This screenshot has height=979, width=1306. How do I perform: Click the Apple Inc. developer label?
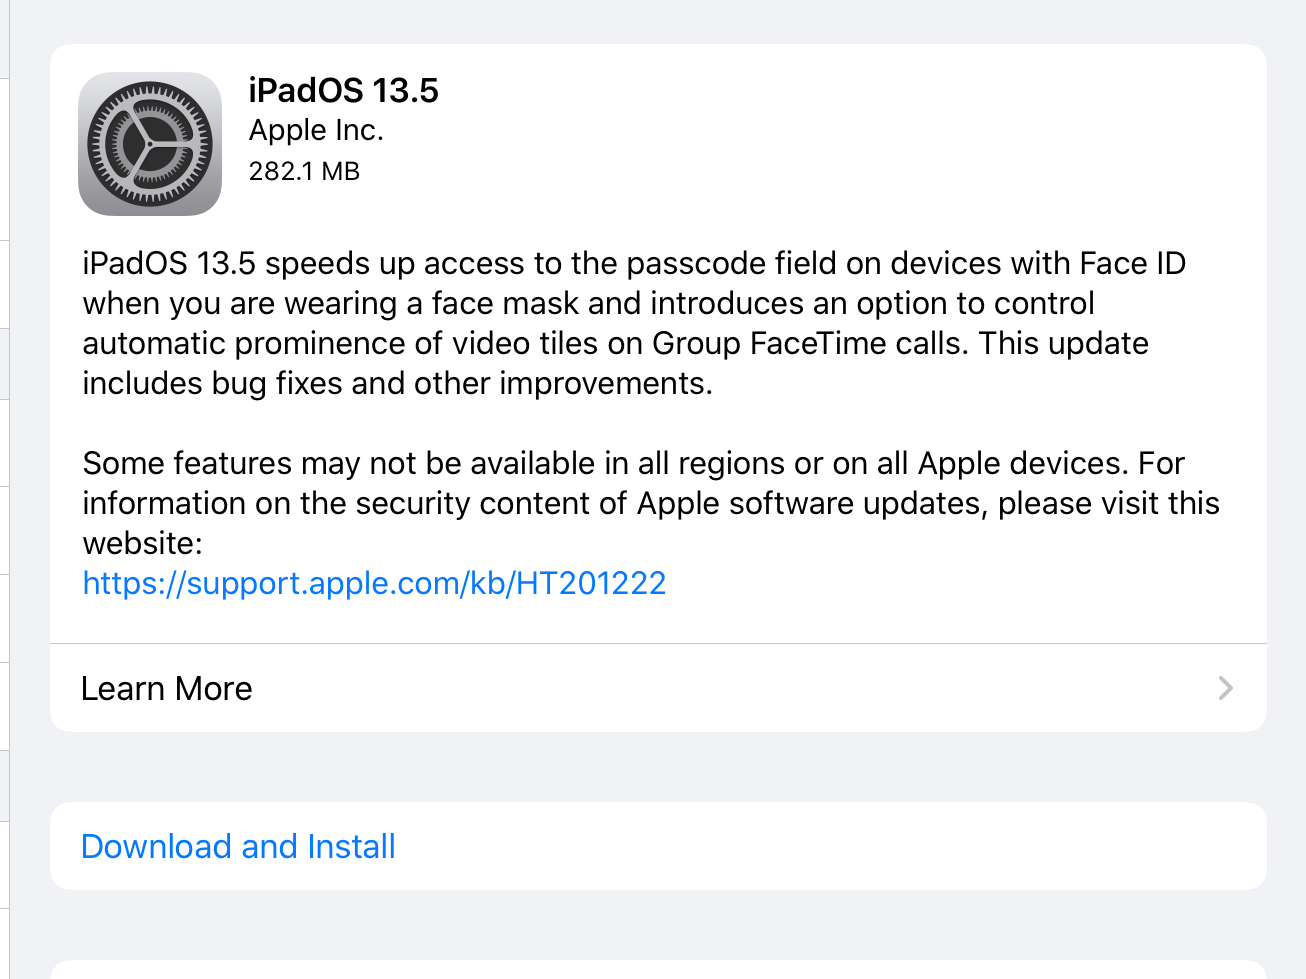click(316, 130)
